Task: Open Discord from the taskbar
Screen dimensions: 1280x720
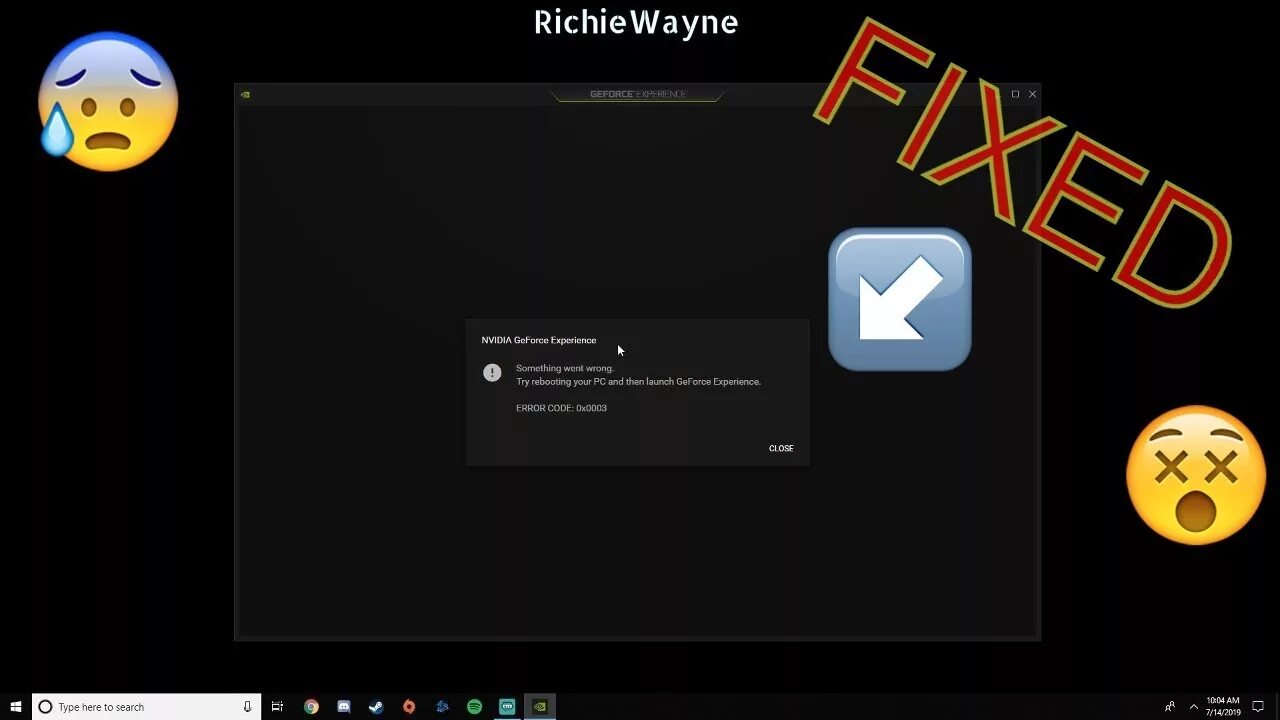Action: pyautogui.click(x=344, y=707)
